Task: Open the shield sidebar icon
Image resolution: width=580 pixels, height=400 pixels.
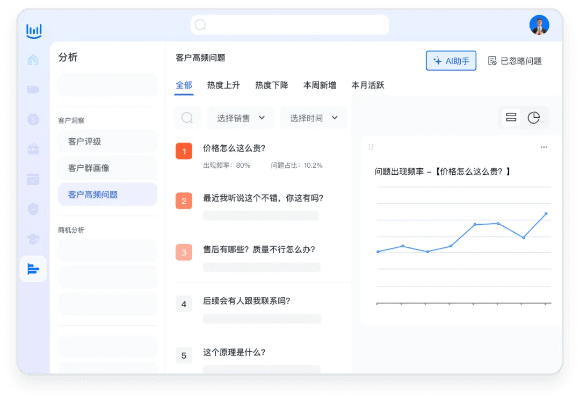Action: tap(33, 209)
